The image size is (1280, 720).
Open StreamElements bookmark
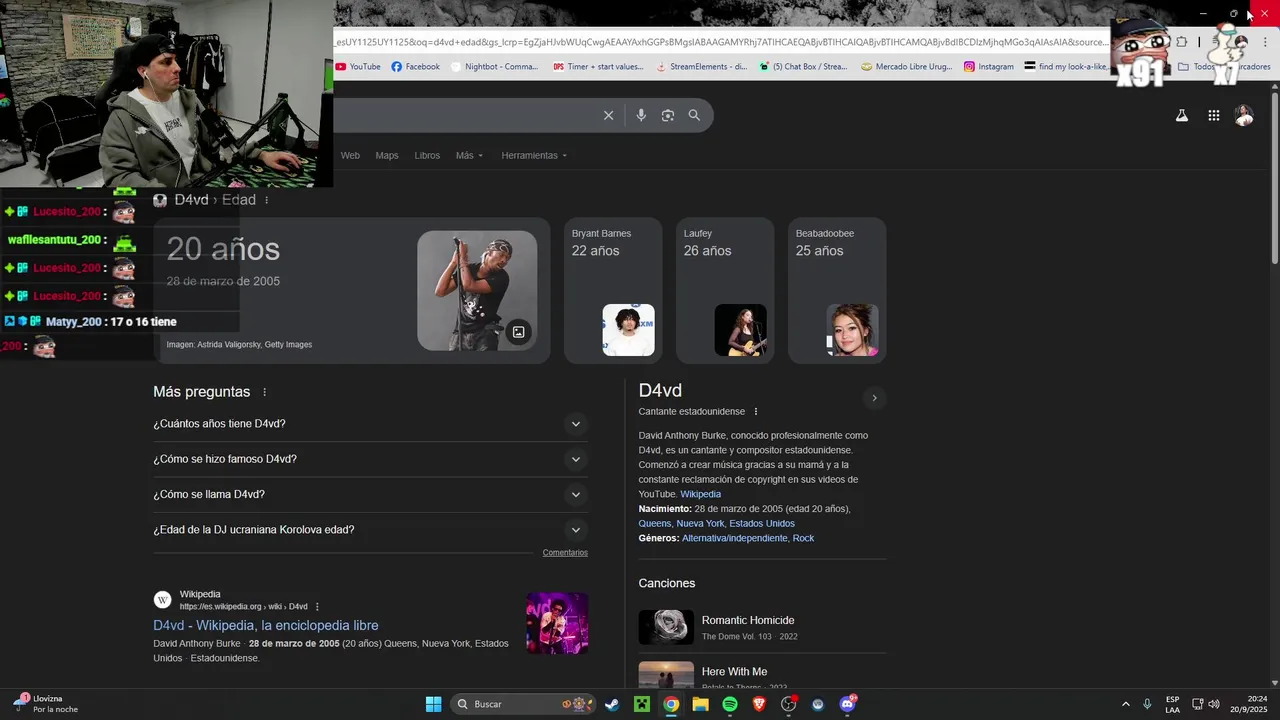click(x=701, y=67)
